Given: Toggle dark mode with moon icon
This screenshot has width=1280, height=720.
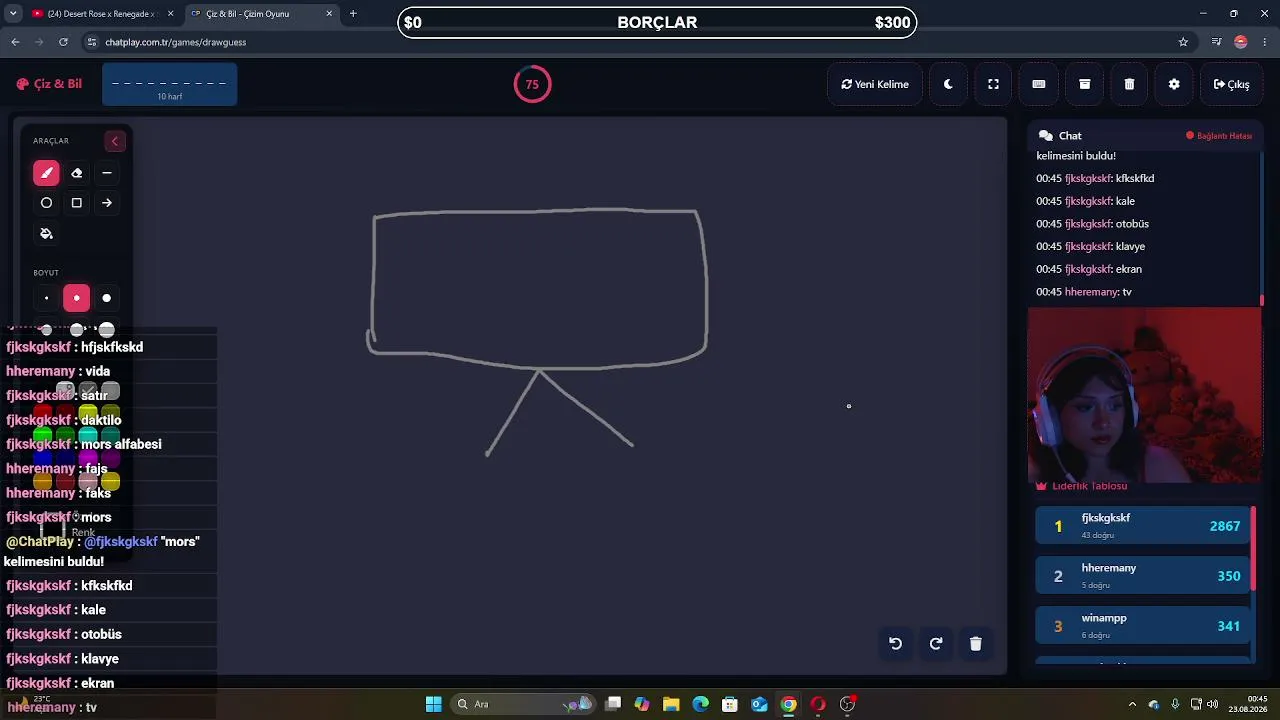Looking at the screenshot, I should click(x=948, y=84).
